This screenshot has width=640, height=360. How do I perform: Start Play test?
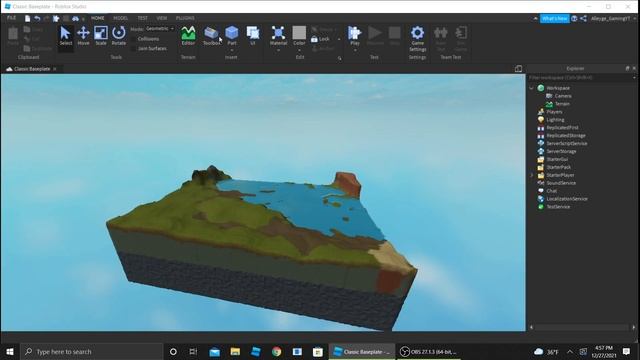coord(355,35)
